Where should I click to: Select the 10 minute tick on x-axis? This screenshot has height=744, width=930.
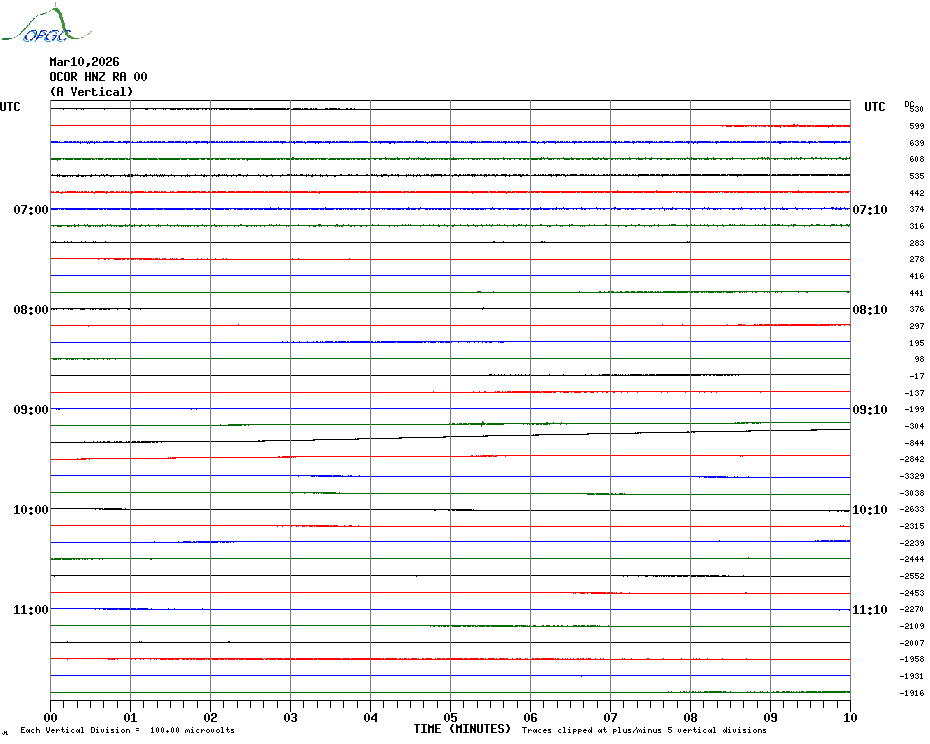click(x=849, y=717)
